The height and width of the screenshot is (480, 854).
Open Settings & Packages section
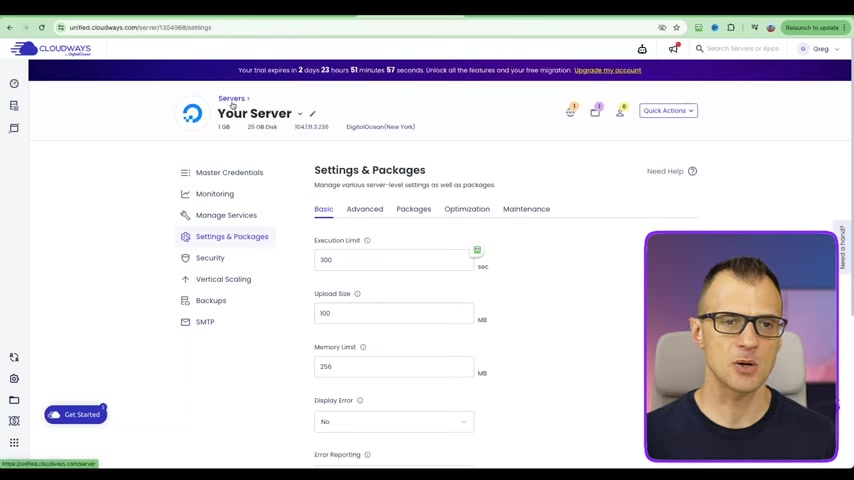click(225, 236)
